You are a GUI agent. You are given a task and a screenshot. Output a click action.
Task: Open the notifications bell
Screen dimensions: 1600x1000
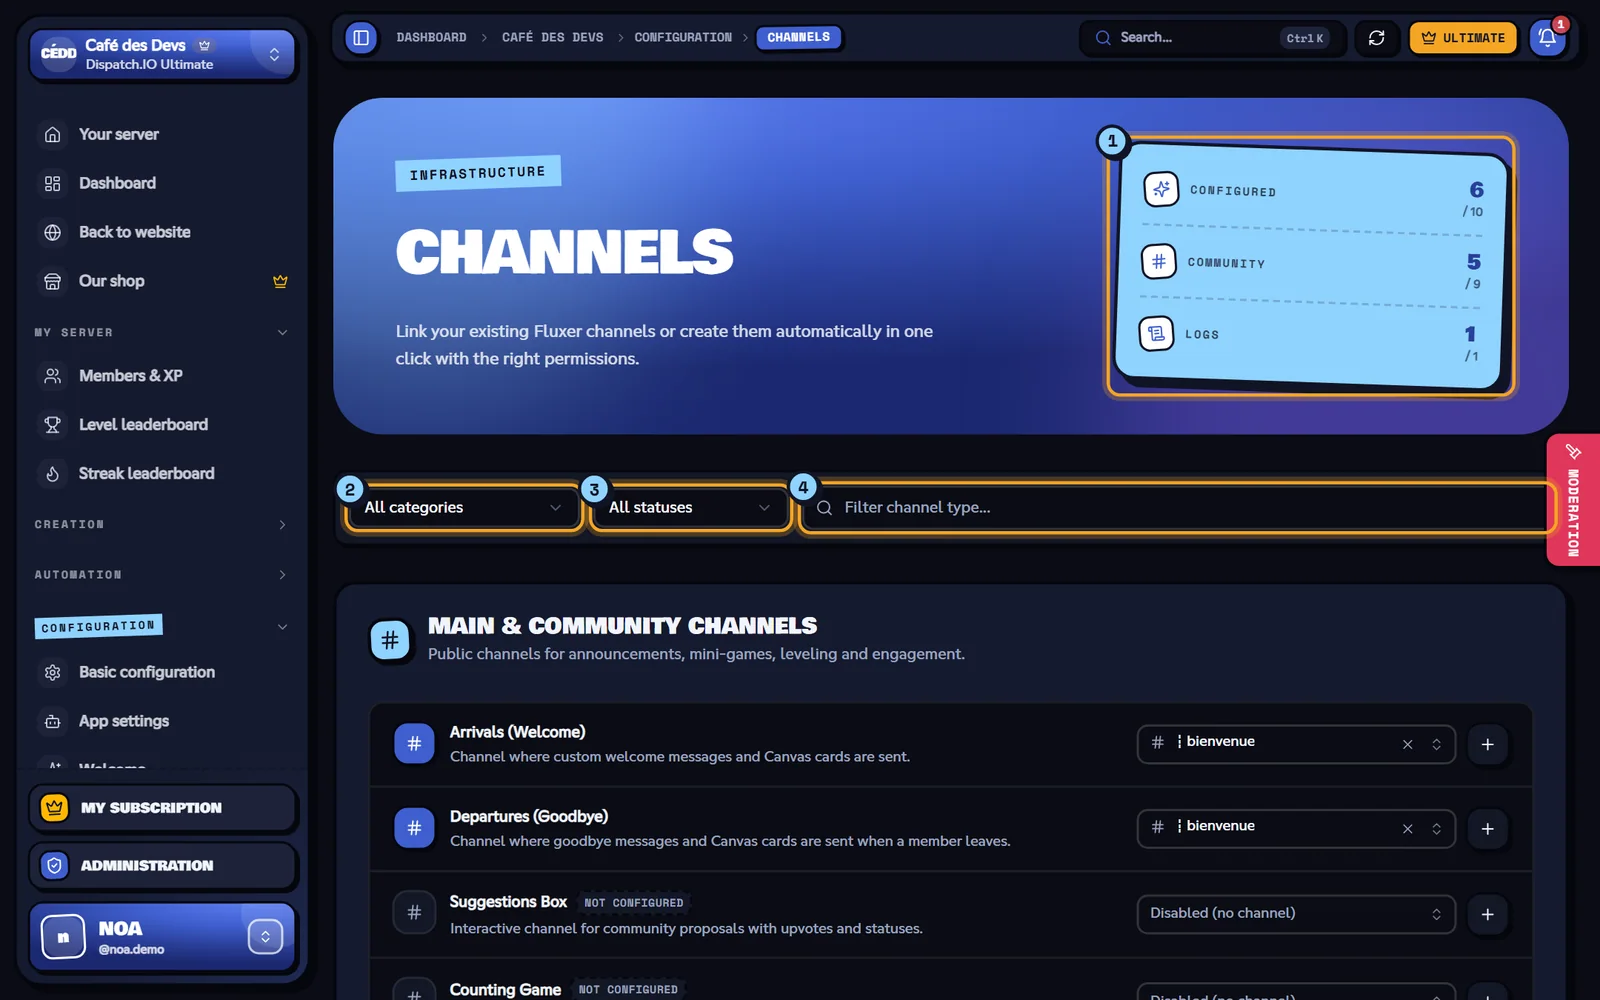click(1547, 38)
